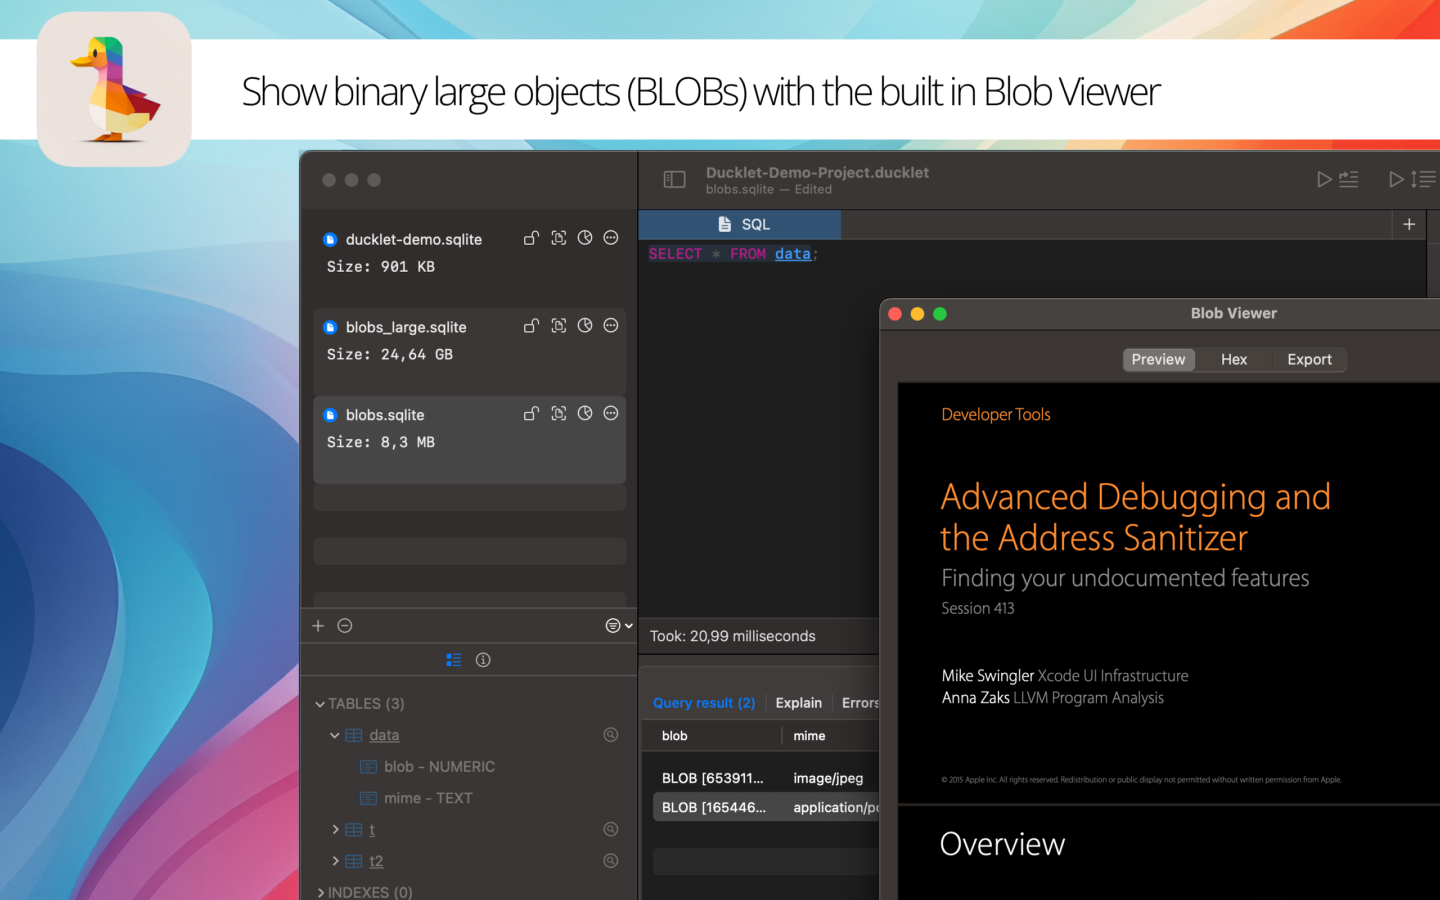Image resolution: width=1440 pixels, height=900 pixels.
Task: Open the more options ellipsis for blobs_large.sqlite
Action: coord(611,326)
